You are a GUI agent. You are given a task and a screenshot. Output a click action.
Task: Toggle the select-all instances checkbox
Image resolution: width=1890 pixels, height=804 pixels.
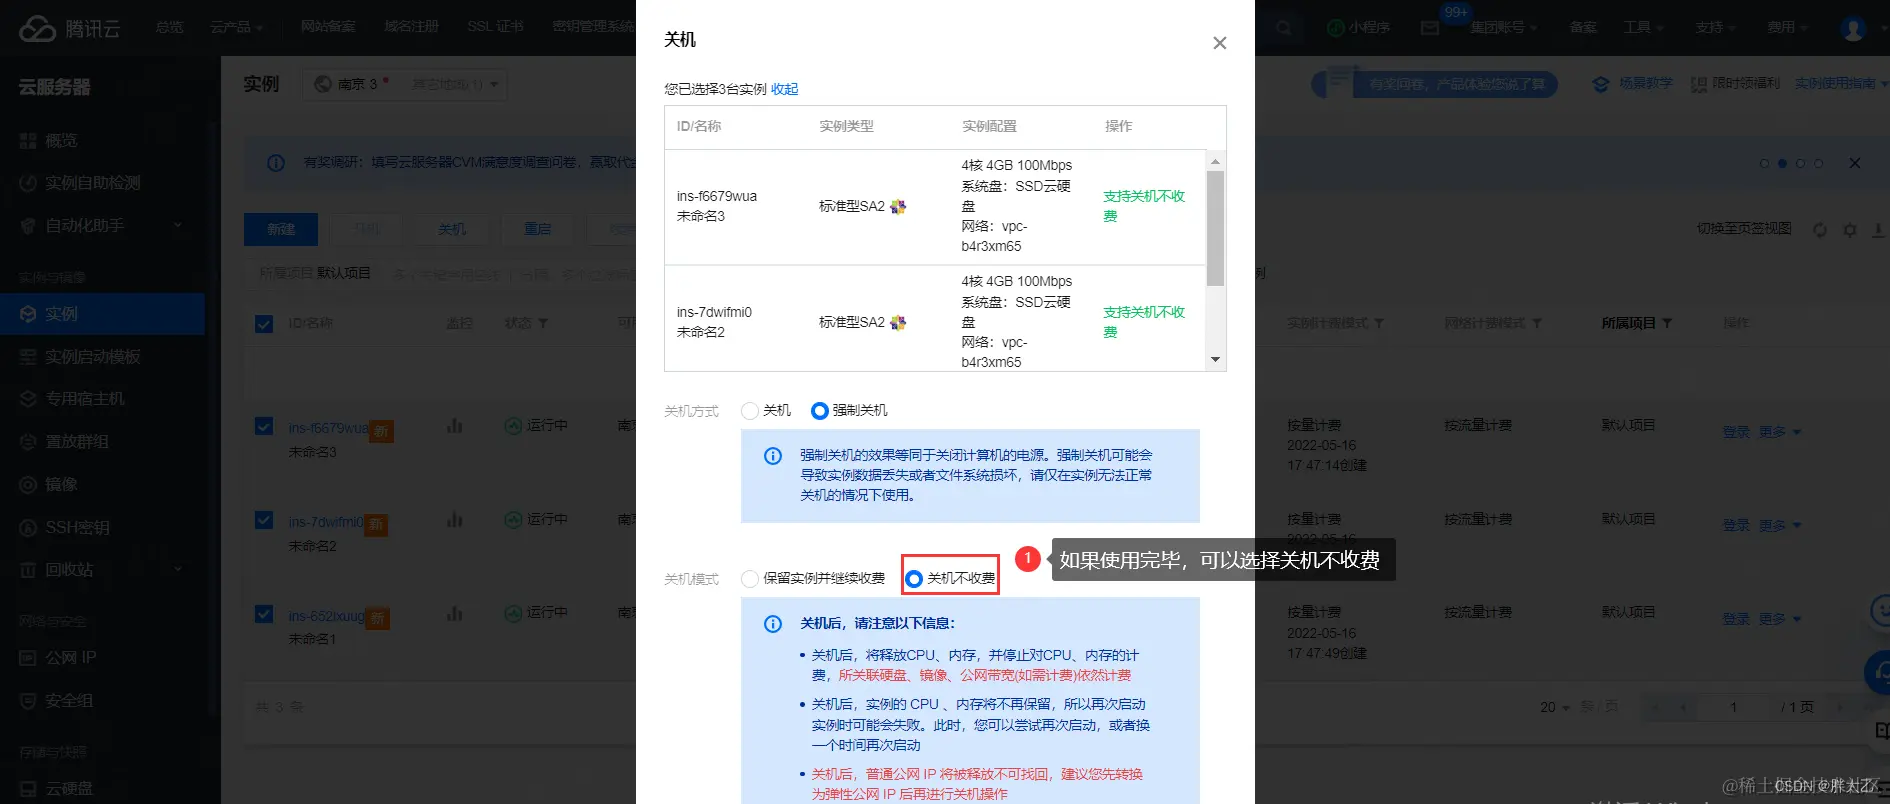click(x=264, y=324)
